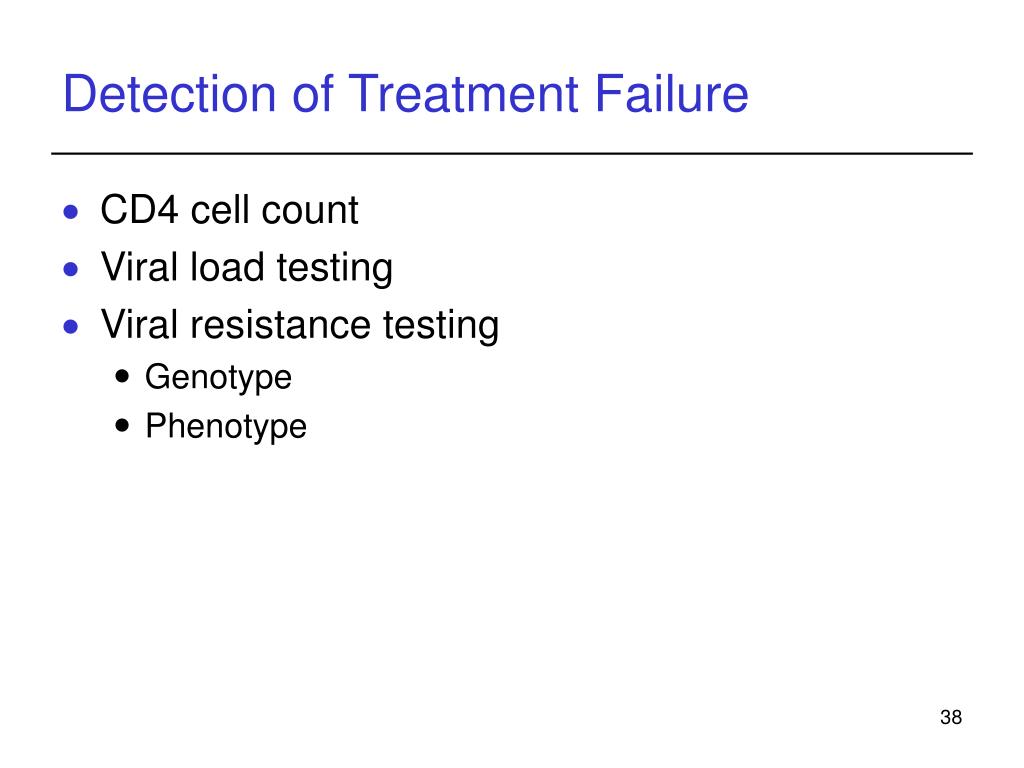This screenshot has width=1024, height=768.
Task: Click the slide number 38
Action: (x=951, y=717)
